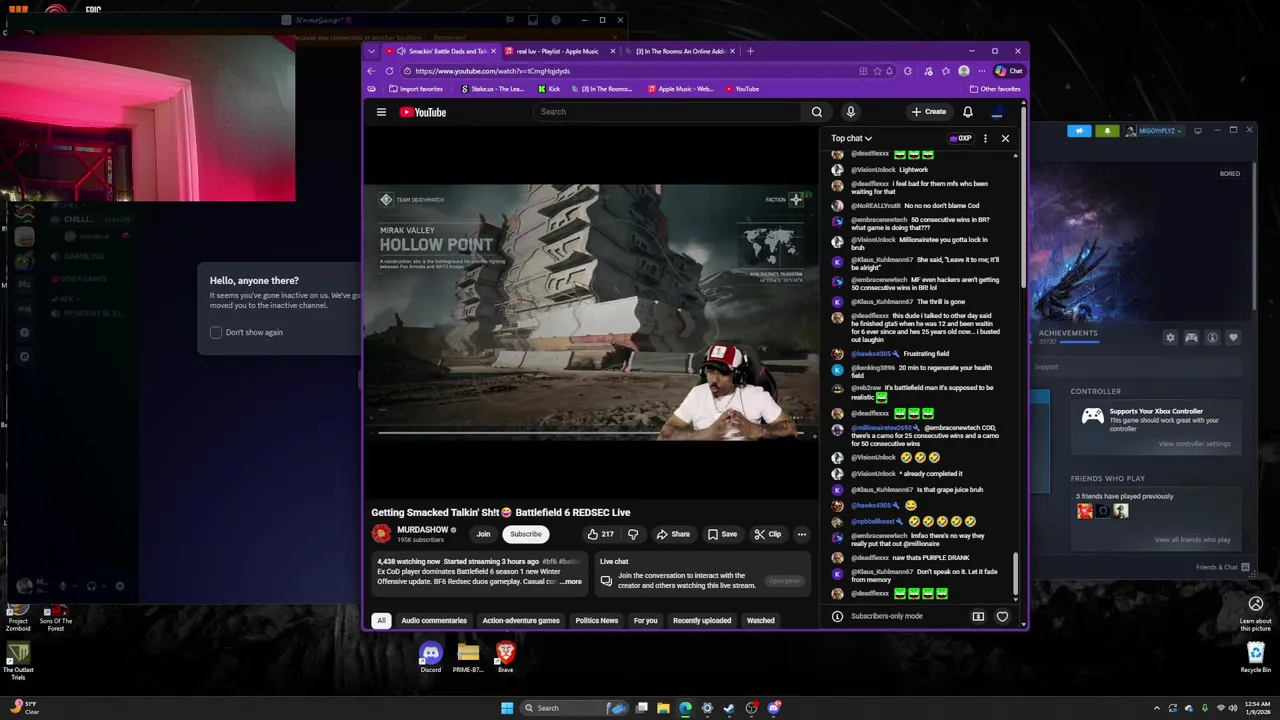Image resolution: width=1280 pixels, height=720 pixels.
Task: Open more actions ellipsis under video
Action: [801, 534]
